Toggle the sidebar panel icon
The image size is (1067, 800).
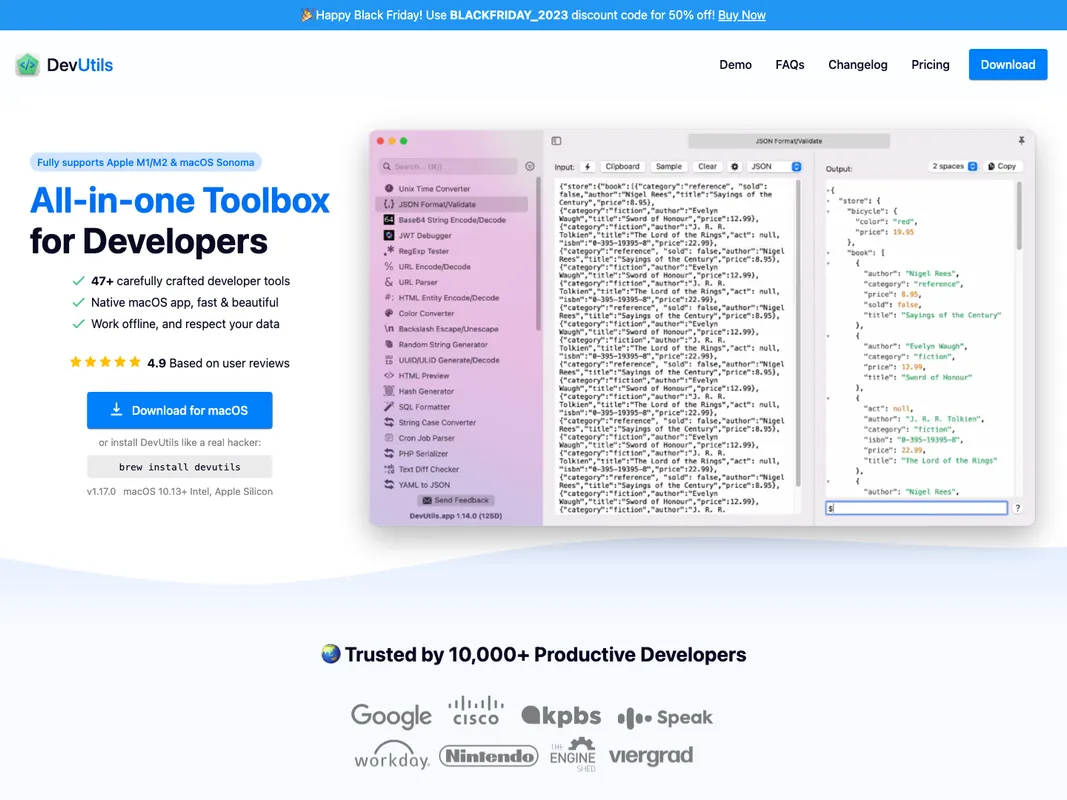coord(557,141)
